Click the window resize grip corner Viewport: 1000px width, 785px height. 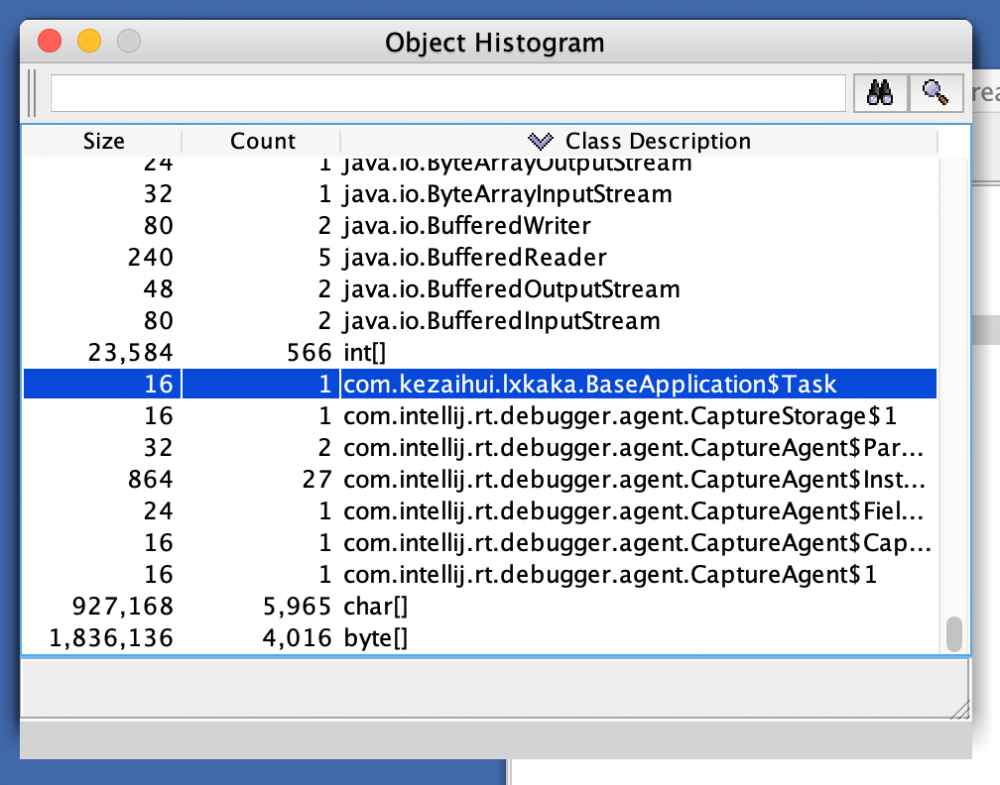coord(960,709)
